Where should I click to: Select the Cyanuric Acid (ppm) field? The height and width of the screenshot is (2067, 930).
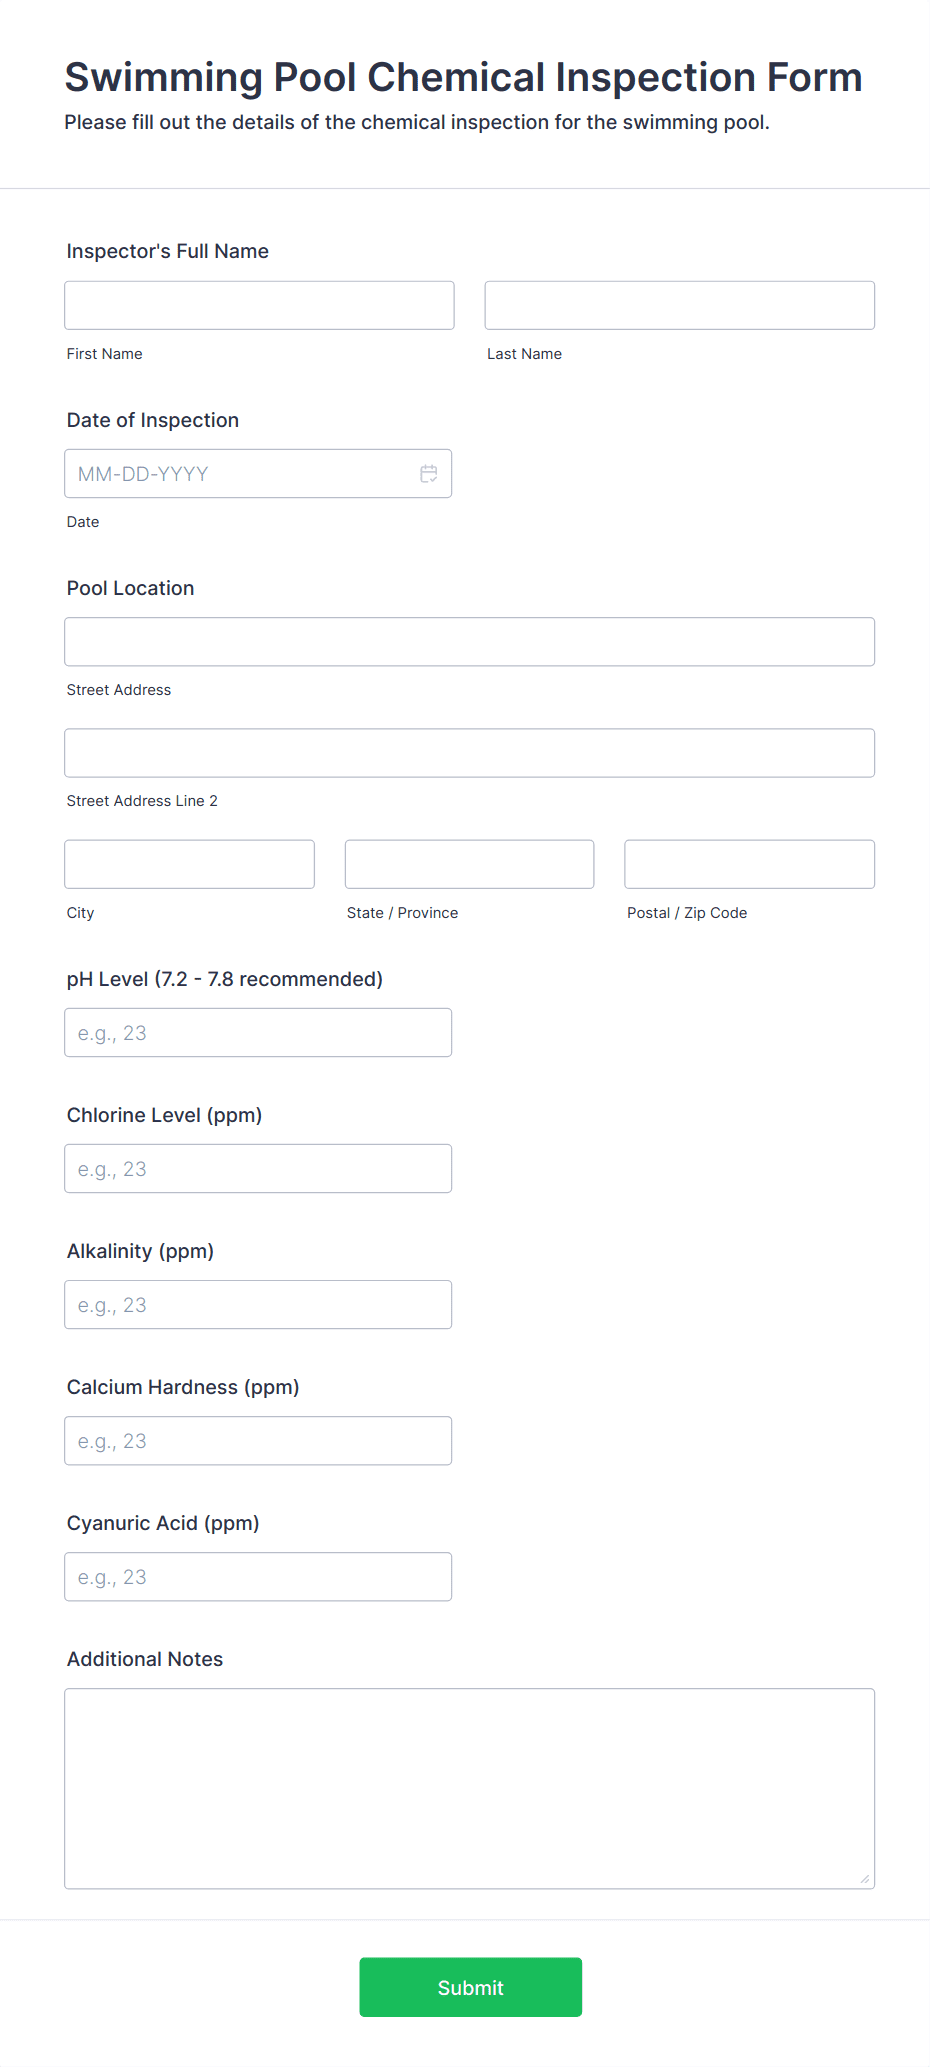pos(258,1577)
